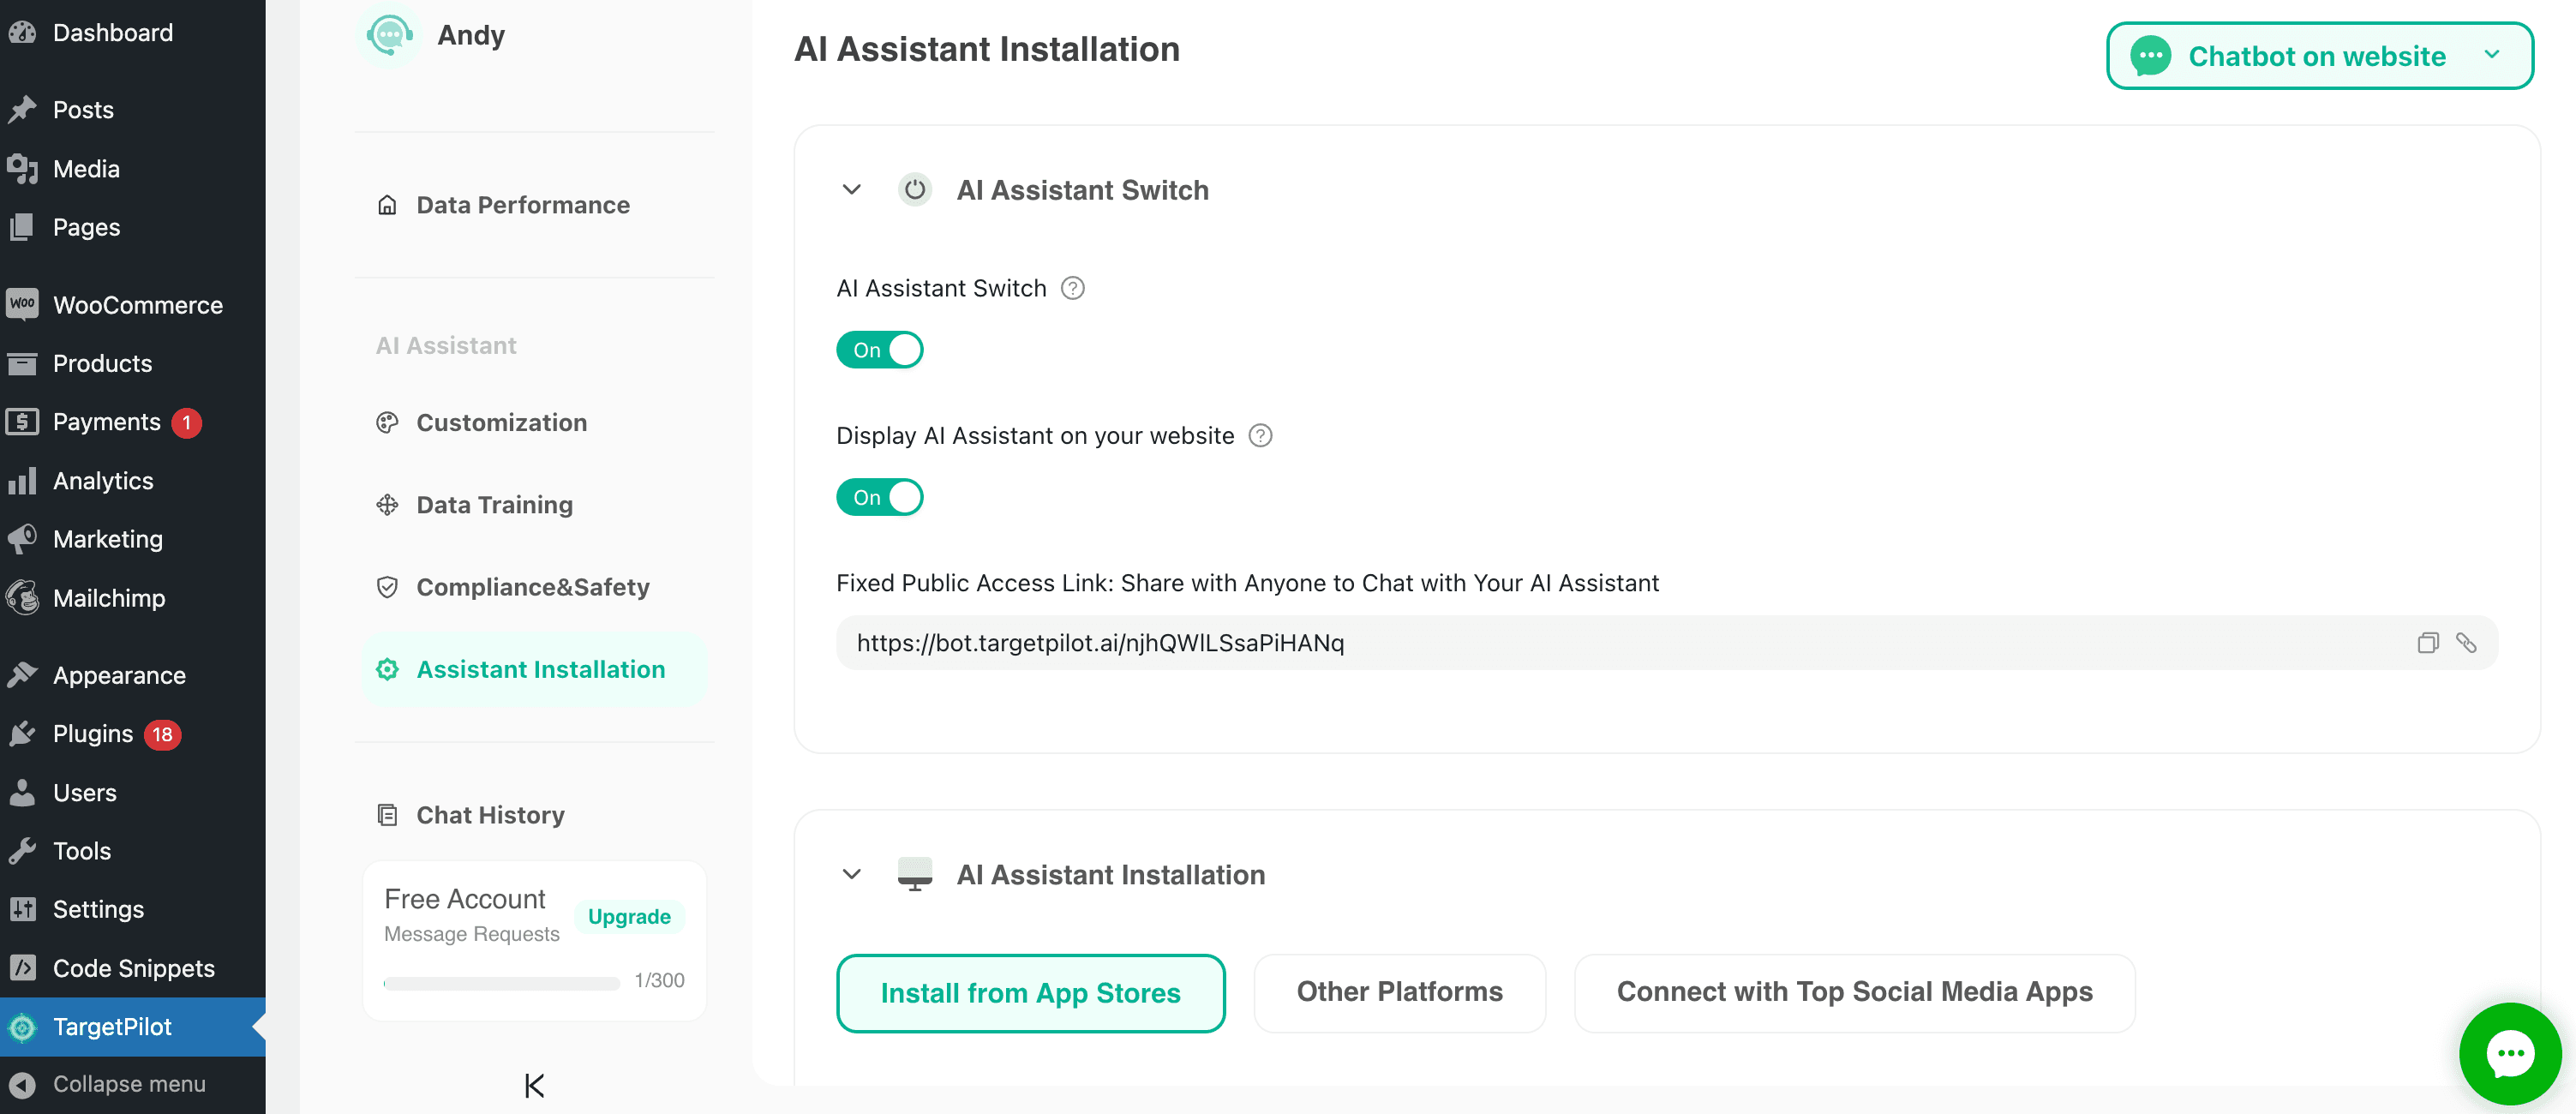Screen dimensions: 2576x1114
Task: Click the Payments notification badge 1
Action: tap(186, 422)
